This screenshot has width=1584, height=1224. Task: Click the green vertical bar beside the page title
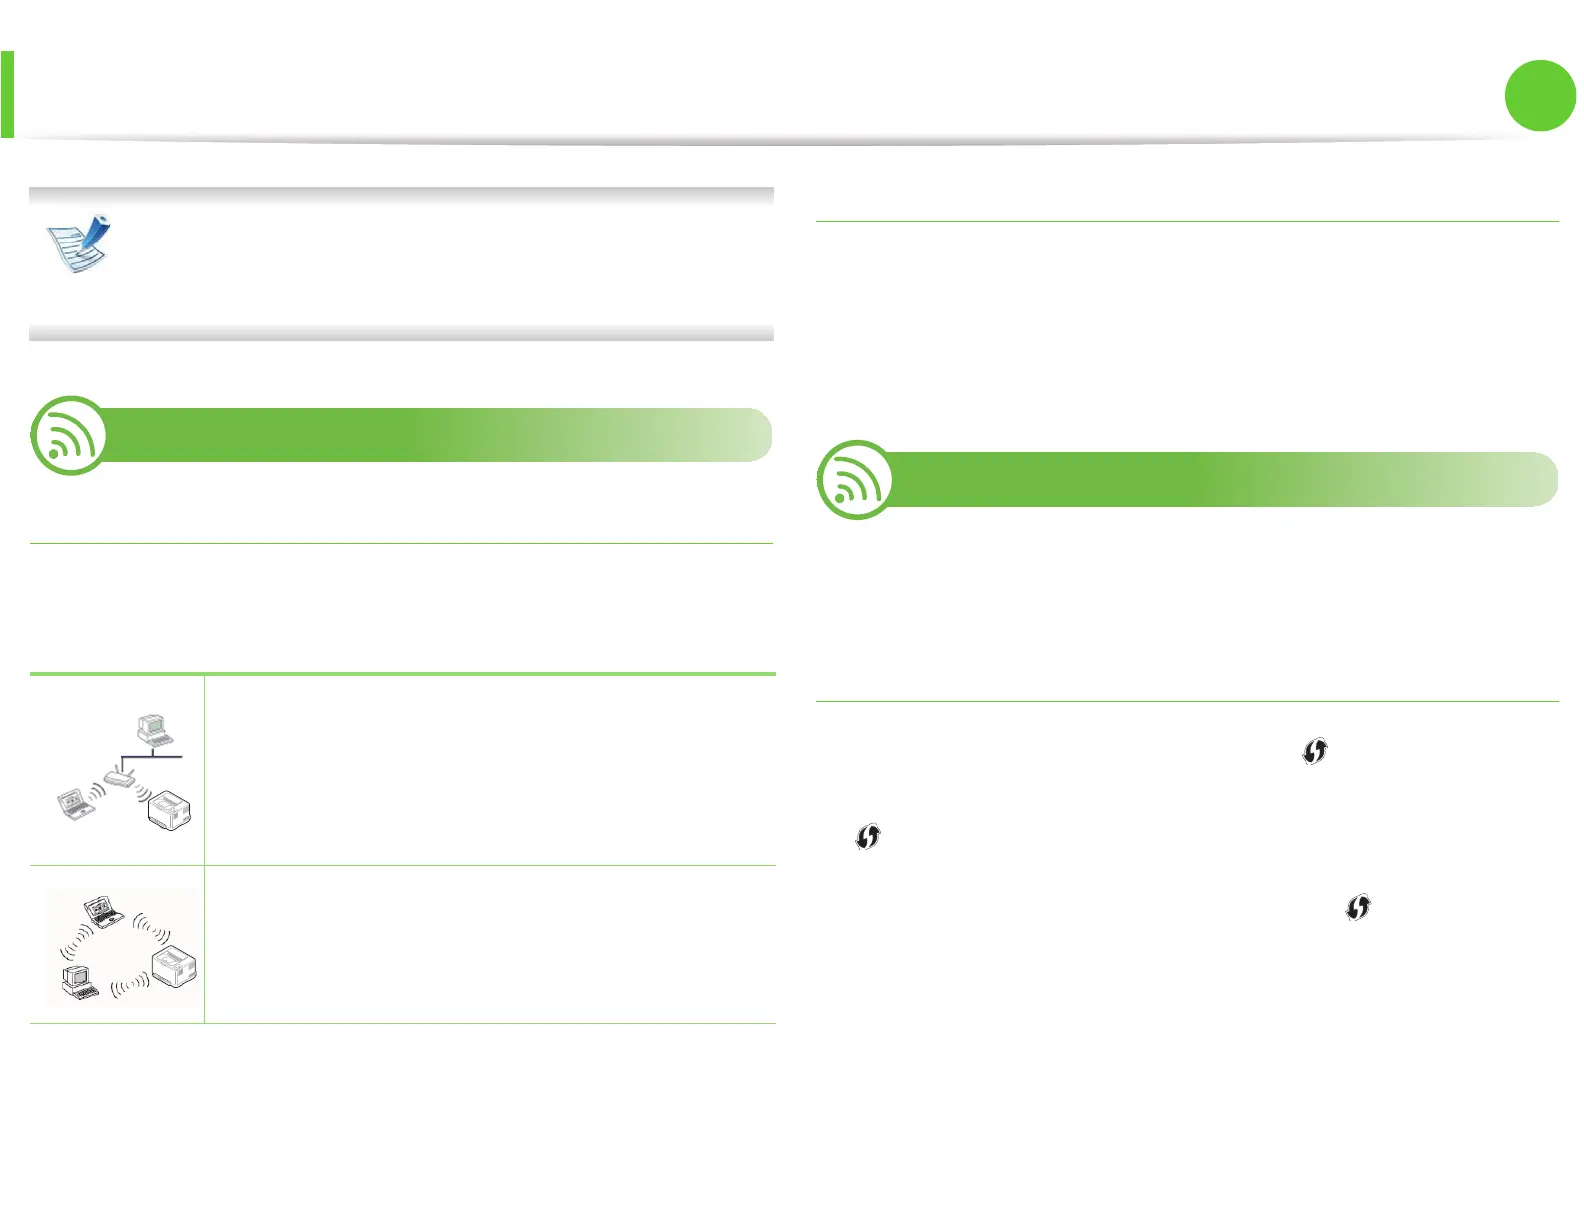coord(7,94)
